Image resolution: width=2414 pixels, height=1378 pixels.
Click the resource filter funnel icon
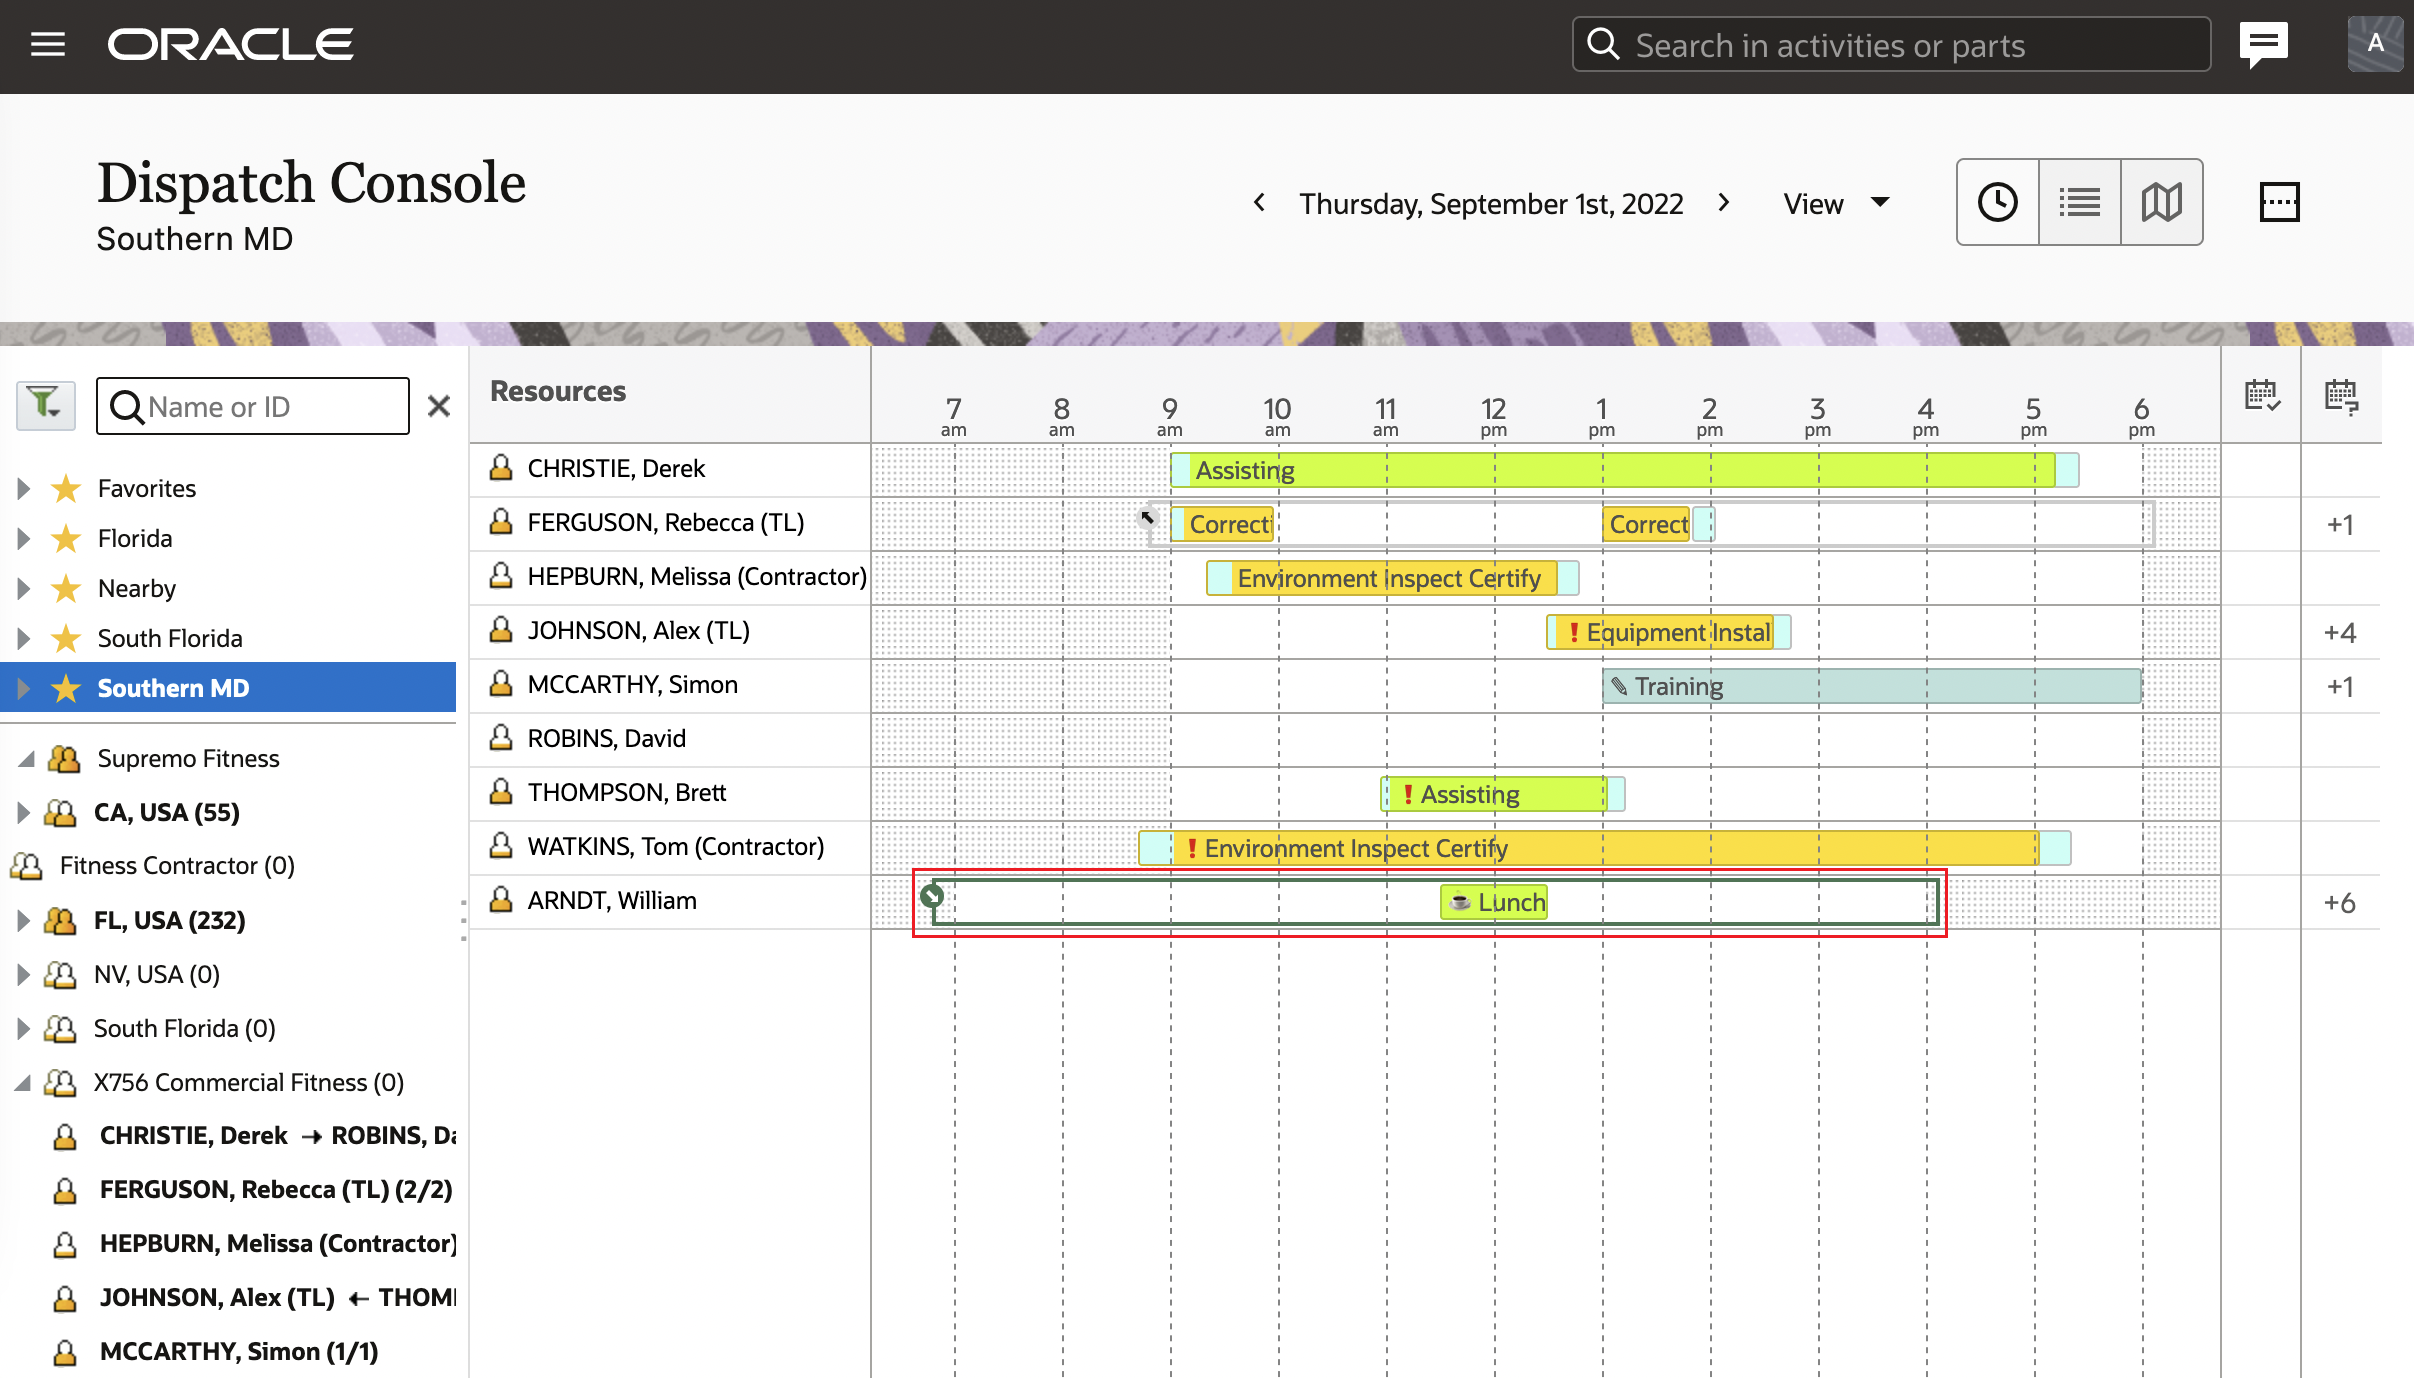coord(45,405)
